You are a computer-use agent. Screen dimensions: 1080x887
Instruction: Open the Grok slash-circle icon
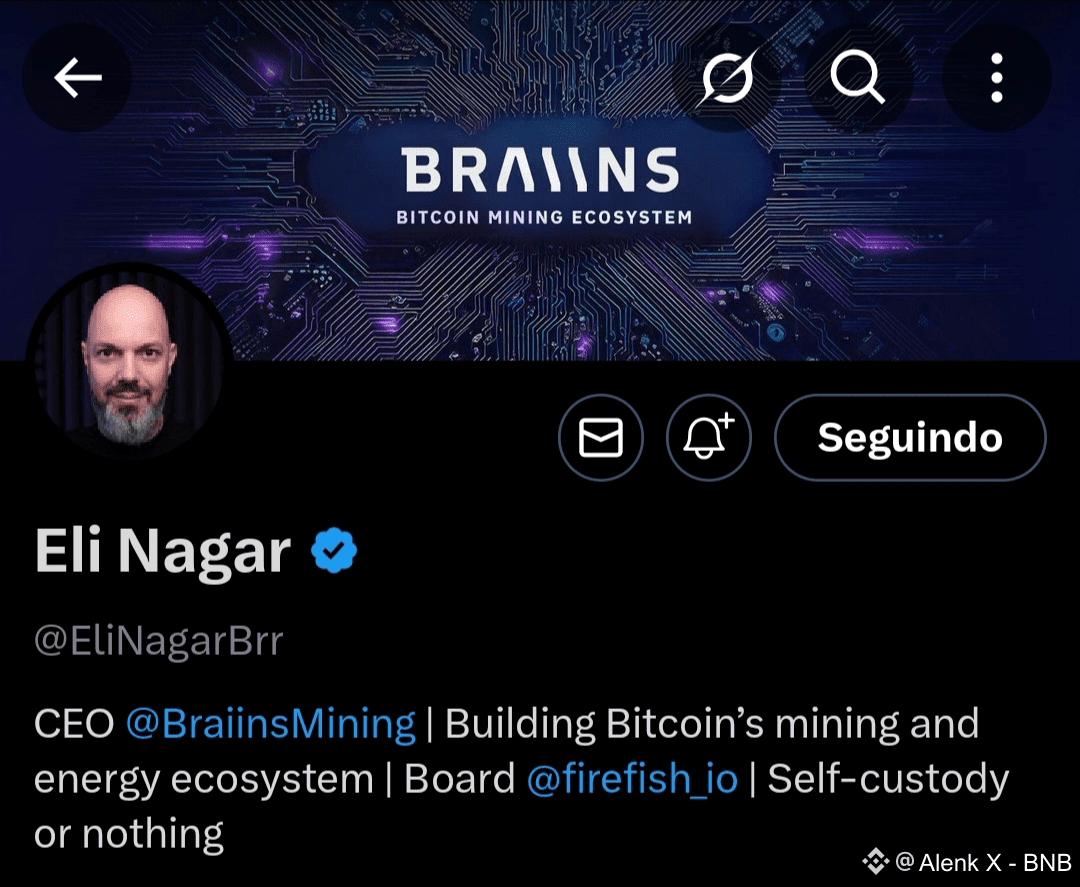coord(727,77)
